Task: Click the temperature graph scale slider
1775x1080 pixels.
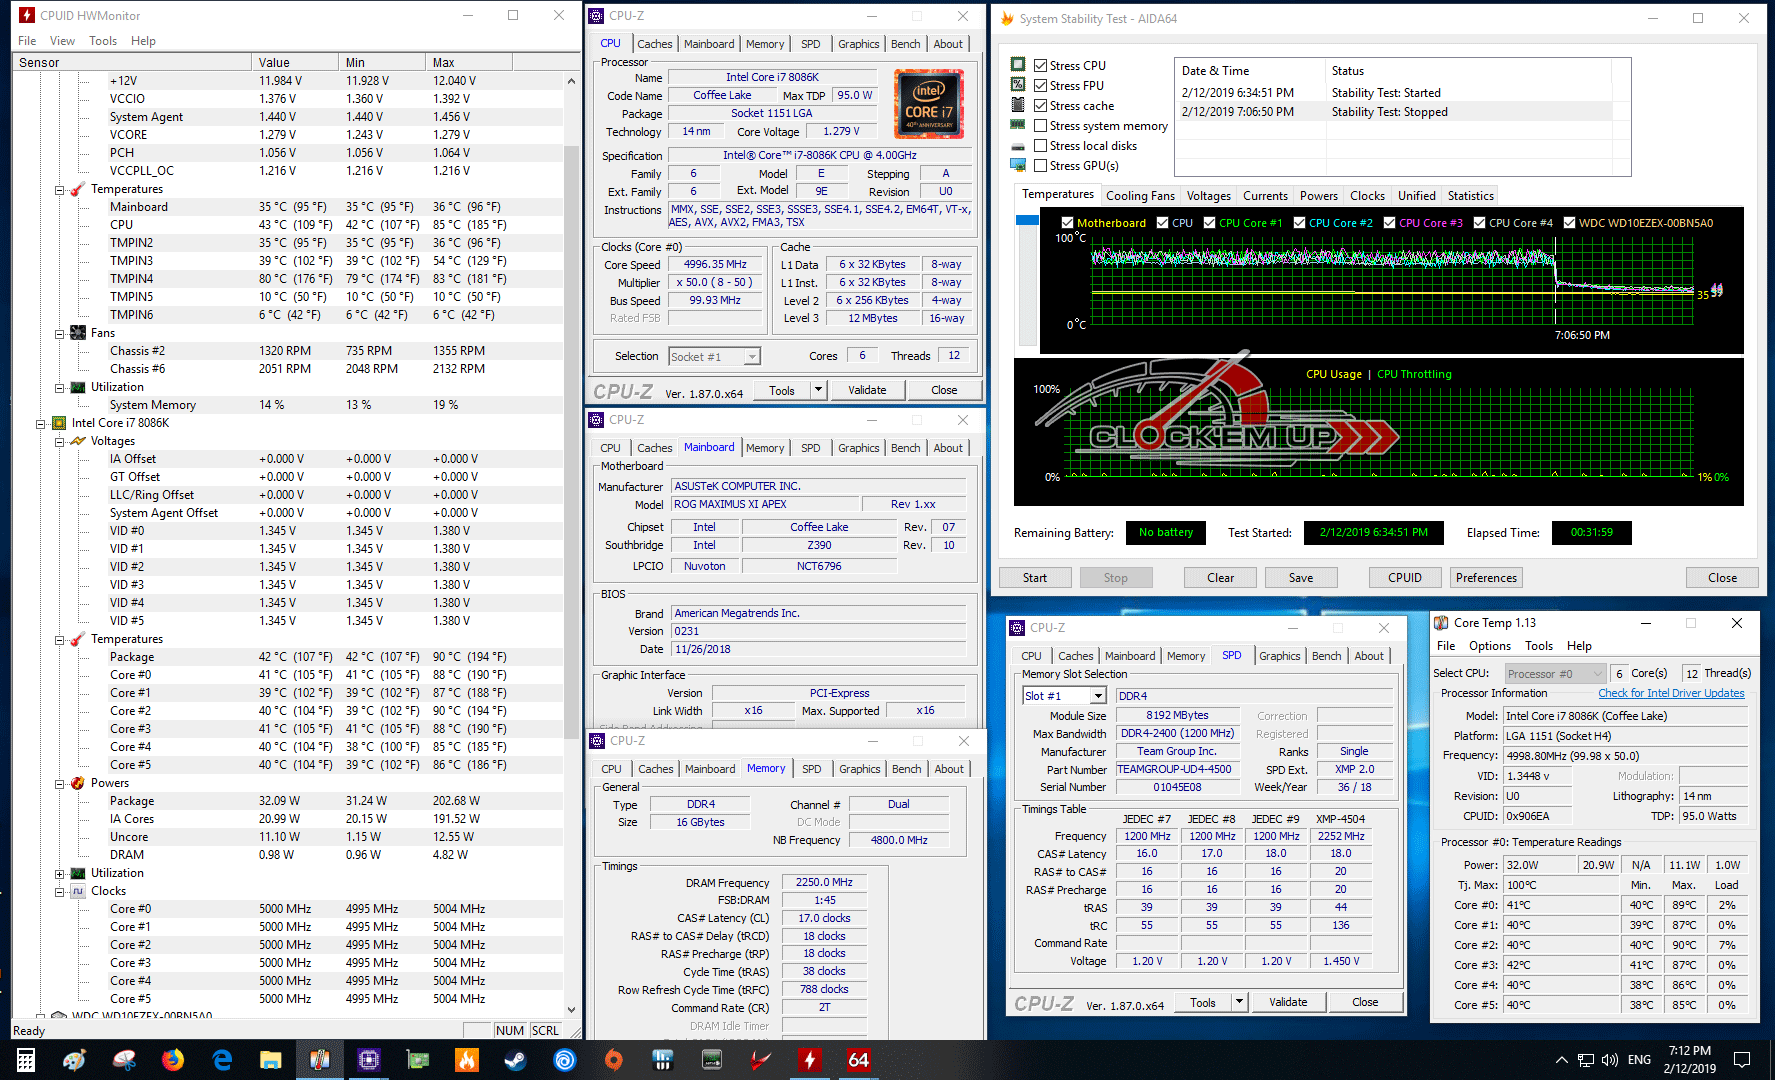Action: [1027, 220]
